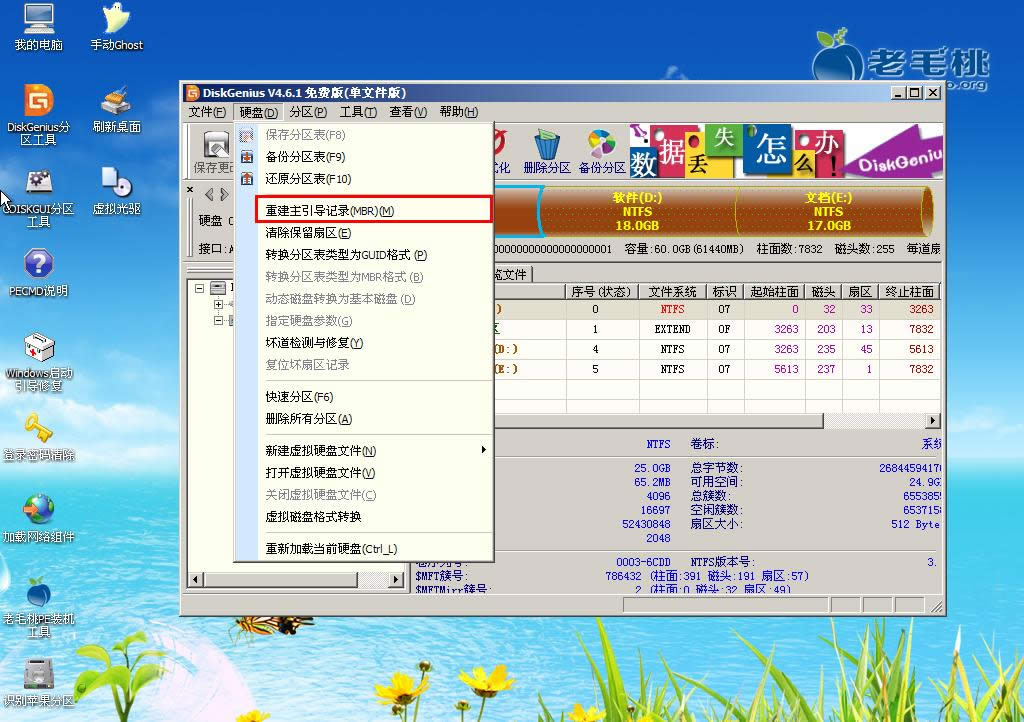
Task: Open the 新建虚拟硬盘文件 submenu arrow
Action: (484, 450)
